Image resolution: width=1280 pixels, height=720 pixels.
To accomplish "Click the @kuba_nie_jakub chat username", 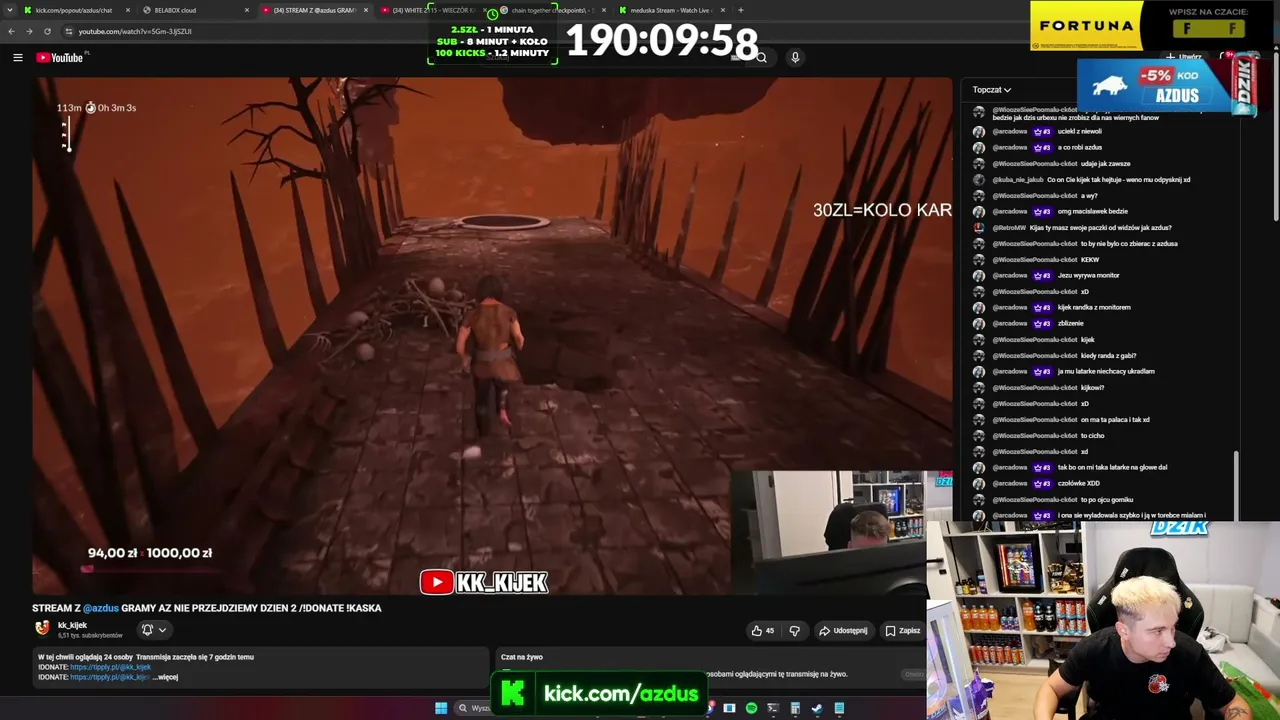I will [x=1017, y=179].
